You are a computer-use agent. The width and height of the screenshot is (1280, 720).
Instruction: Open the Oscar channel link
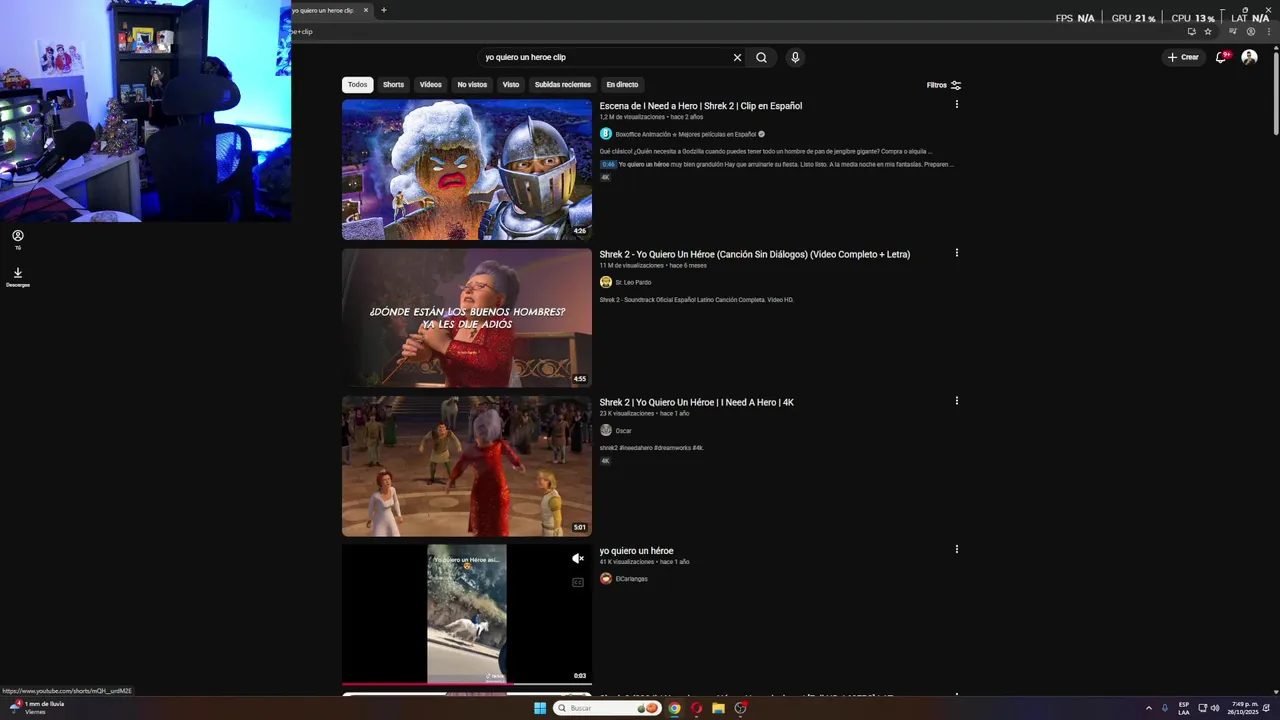point(623,431)
